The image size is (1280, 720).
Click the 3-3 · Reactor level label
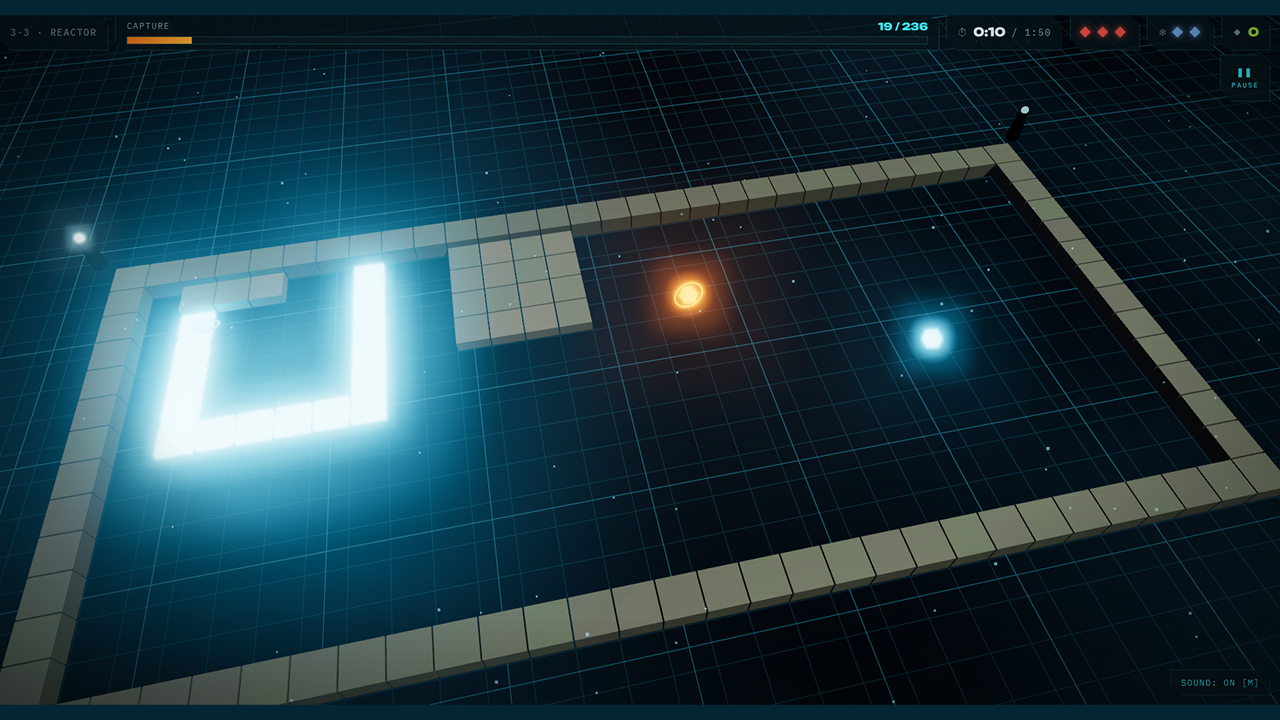tap(54, 32)
